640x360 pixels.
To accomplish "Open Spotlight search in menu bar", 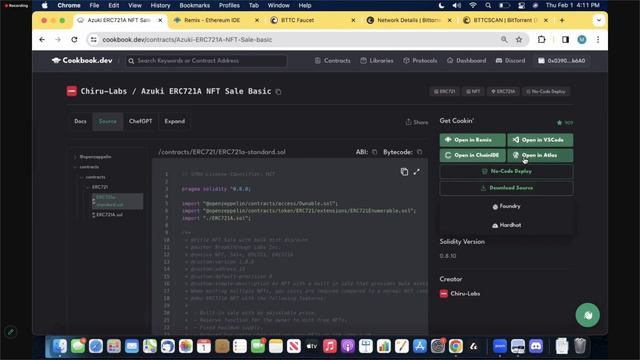I will point(488,5).
